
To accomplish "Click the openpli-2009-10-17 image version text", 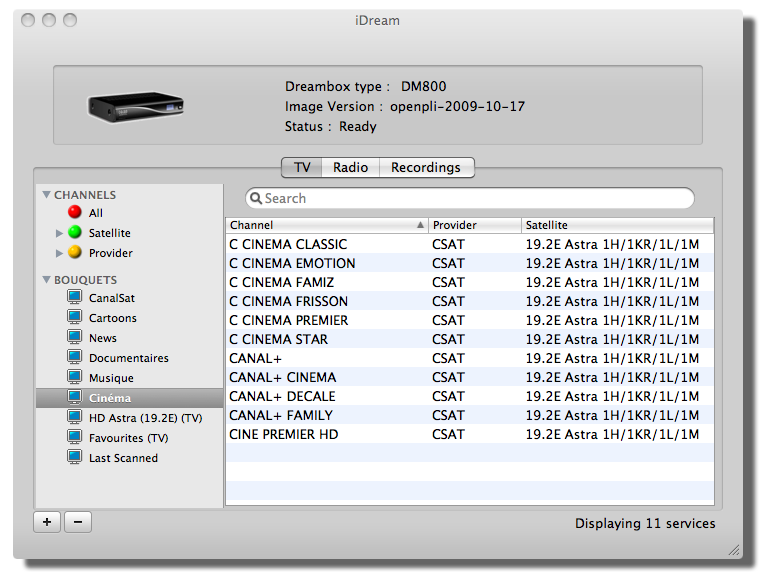I will point(457,107).
